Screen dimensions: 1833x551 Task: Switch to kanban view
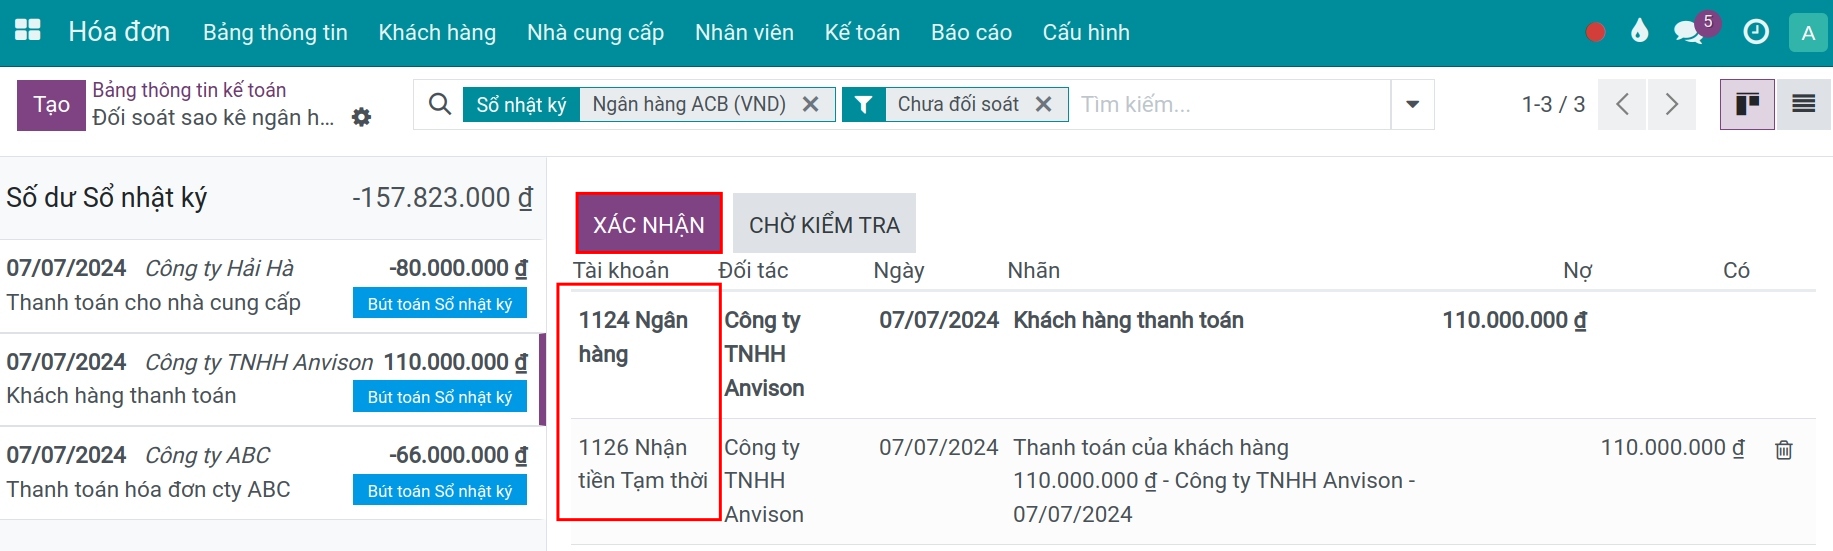[1747, 104]
